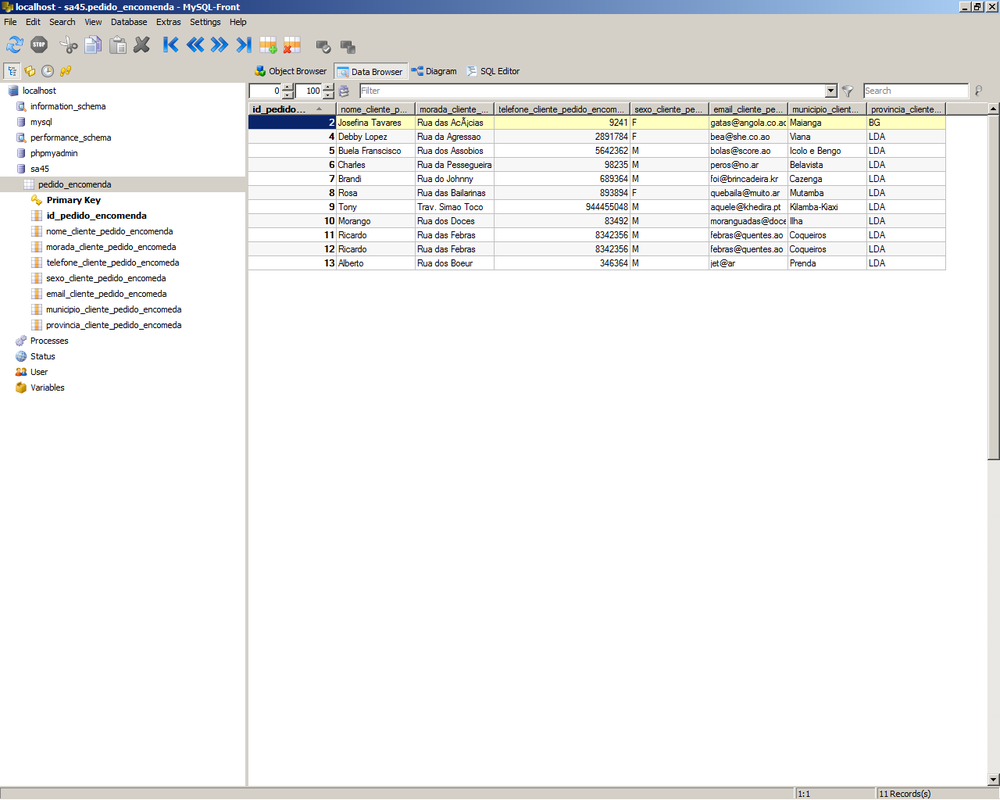This screenshot has height=800, width=1000.
Task: Click the Delete X toolbar icon
Action: pos(141,44)
